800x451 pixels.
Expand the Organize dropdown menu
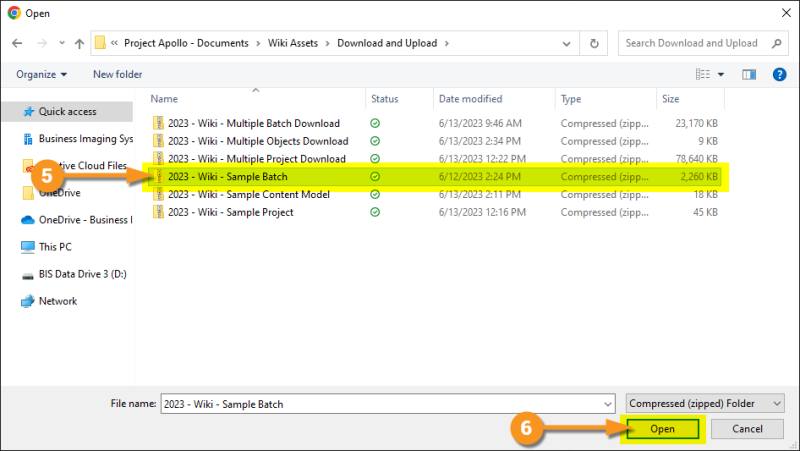coord(41,74)
